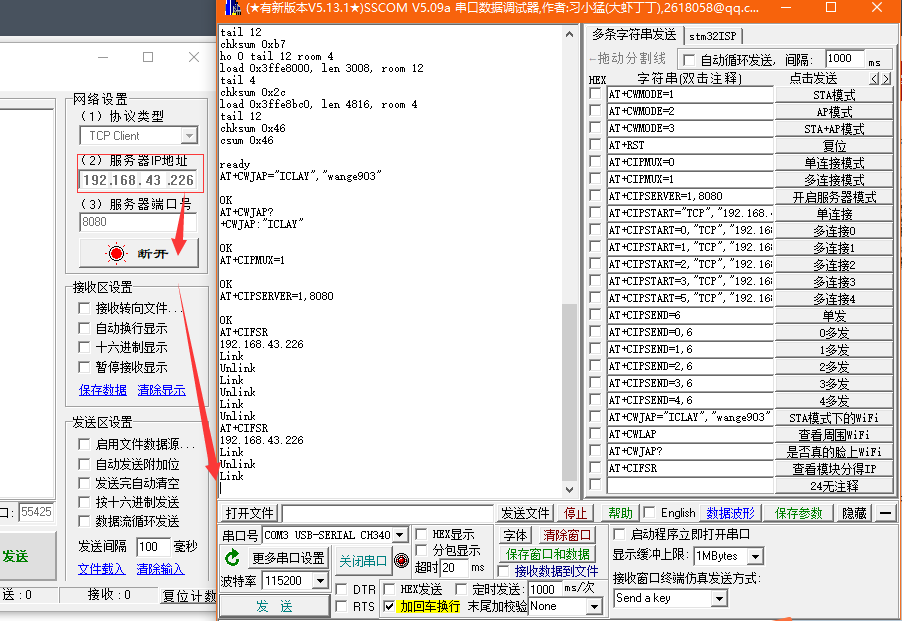Image resolution: width=902 pixels, height=621 pixels.
Task: Click the 更多串口设置 button
Action: point(288,558)
